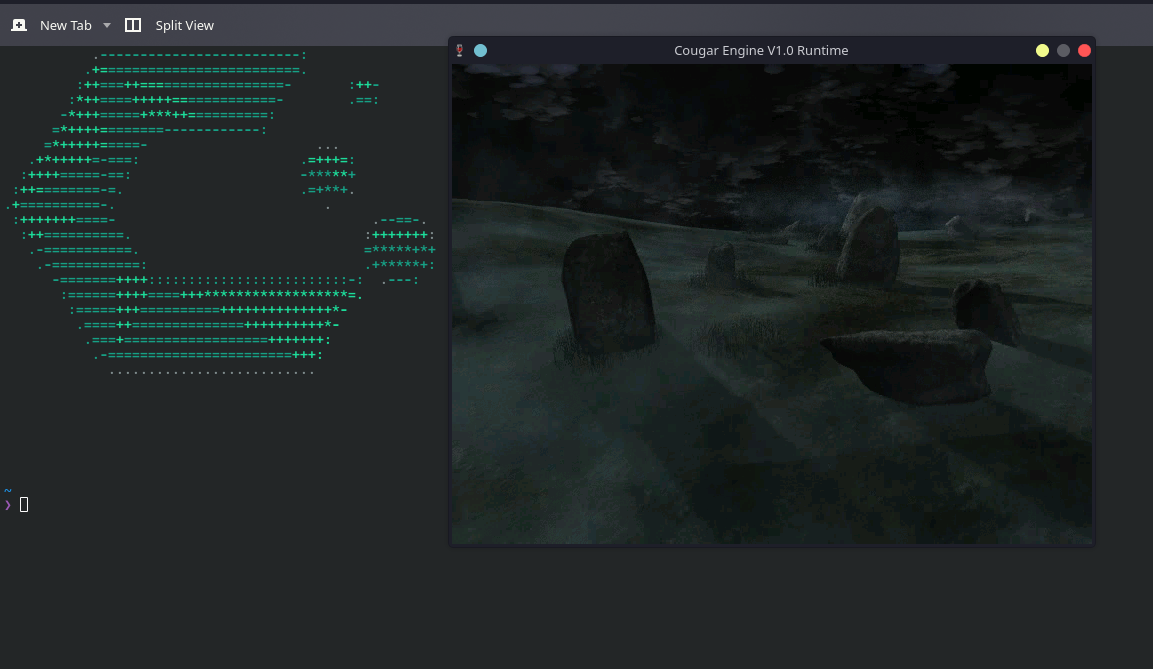
Task: Click the small leaning stone at right
Action: click(985, 310)
